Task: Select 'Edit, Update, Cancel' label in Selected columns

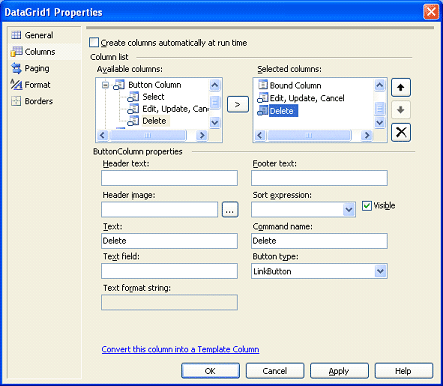Action: click(307, 98)
